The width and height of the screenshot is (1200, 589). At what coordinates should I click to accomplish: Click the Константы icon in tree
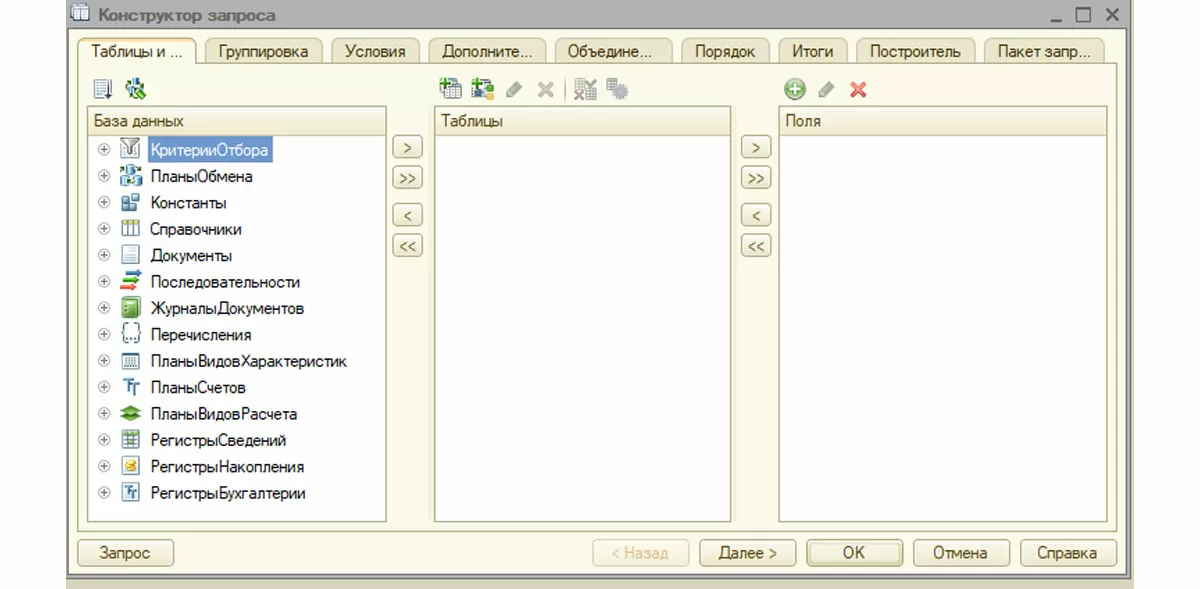(130, 202)
